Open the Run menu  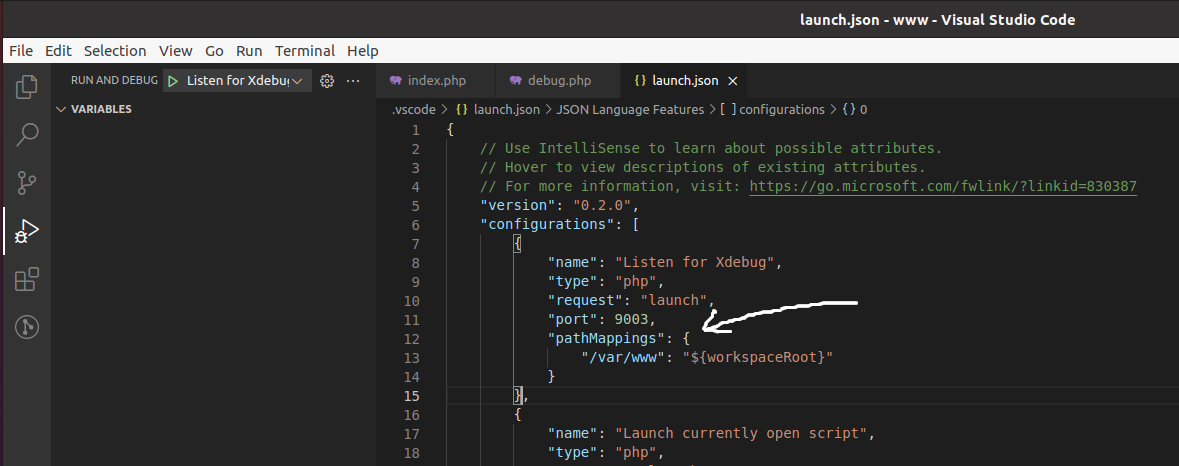pyautogui.click(x=249, y=50)
